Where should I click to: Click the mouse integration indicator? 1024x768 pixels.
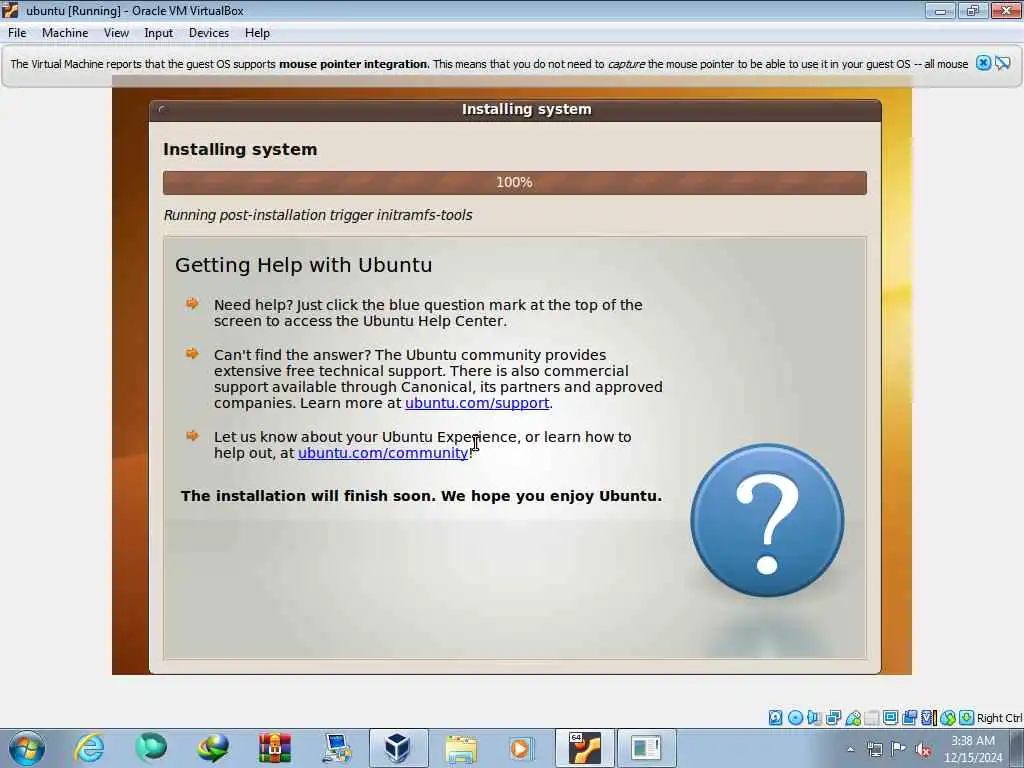click(x=948, y=718)
